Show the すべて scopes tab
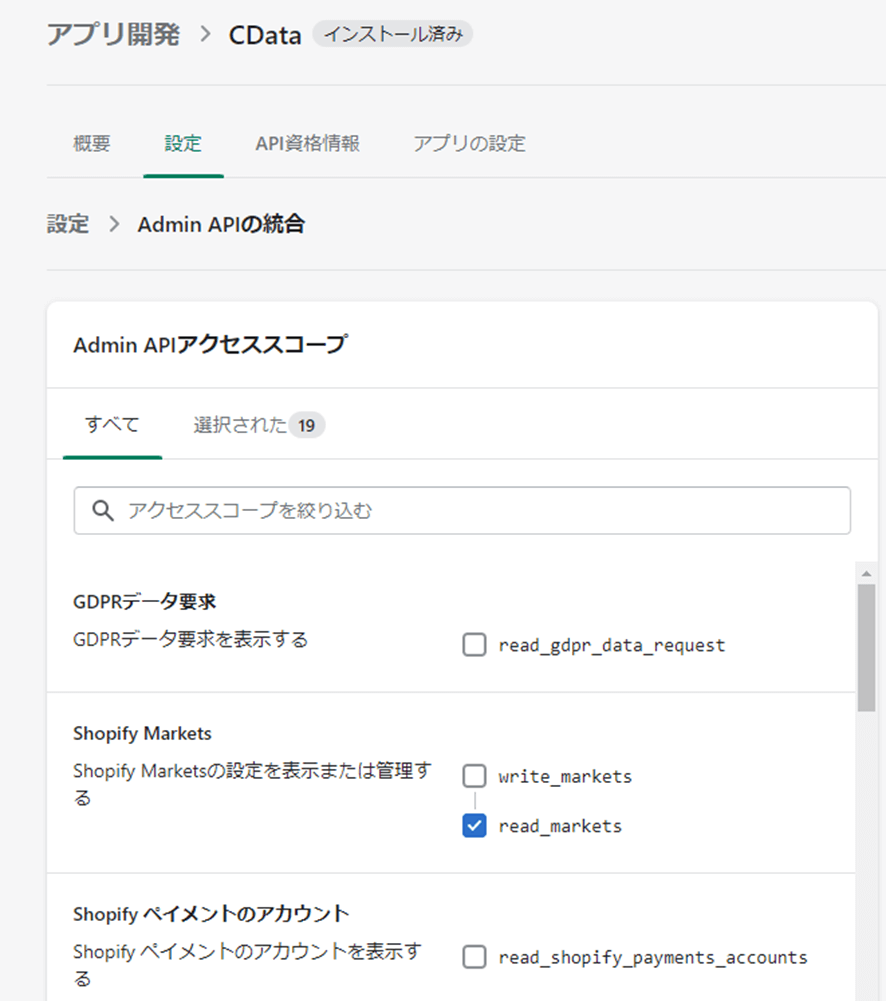Screen dimensions: 886x1001 (x=112, y=425)
